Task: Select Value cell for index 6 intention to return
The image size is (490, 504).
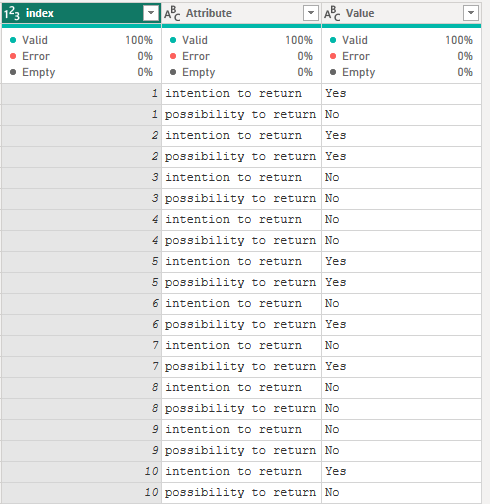Action: point(401,304)
